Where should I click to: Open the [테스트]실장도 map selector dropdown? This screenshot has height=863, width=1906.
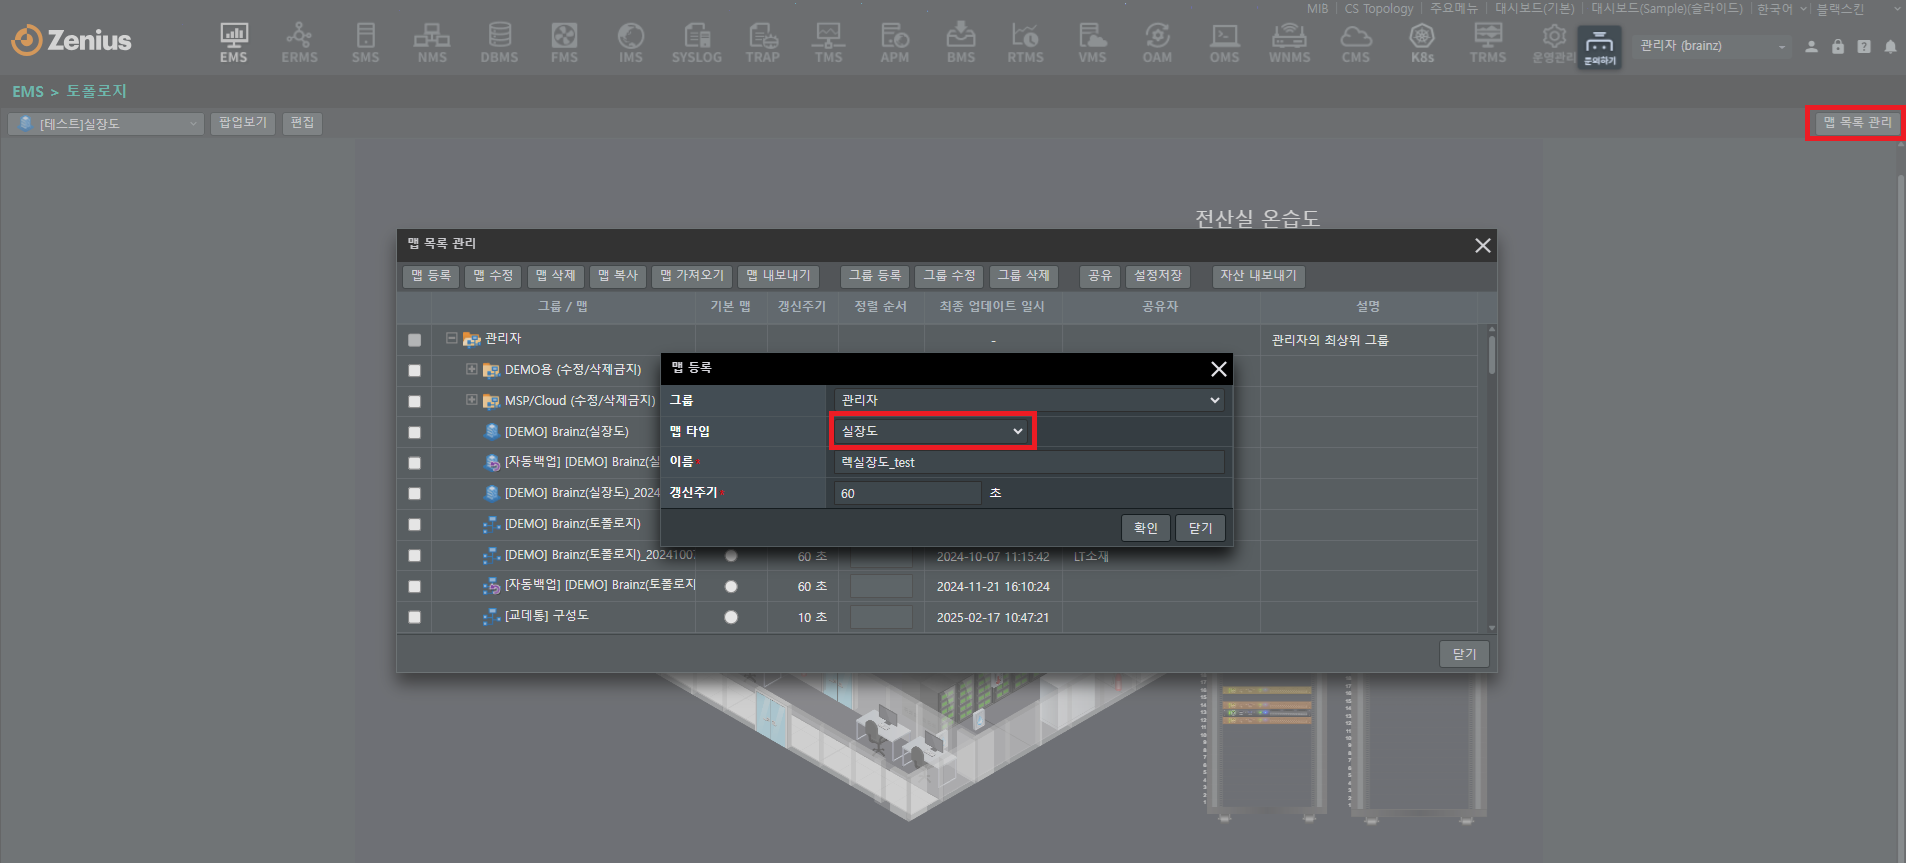pos(106,123)
